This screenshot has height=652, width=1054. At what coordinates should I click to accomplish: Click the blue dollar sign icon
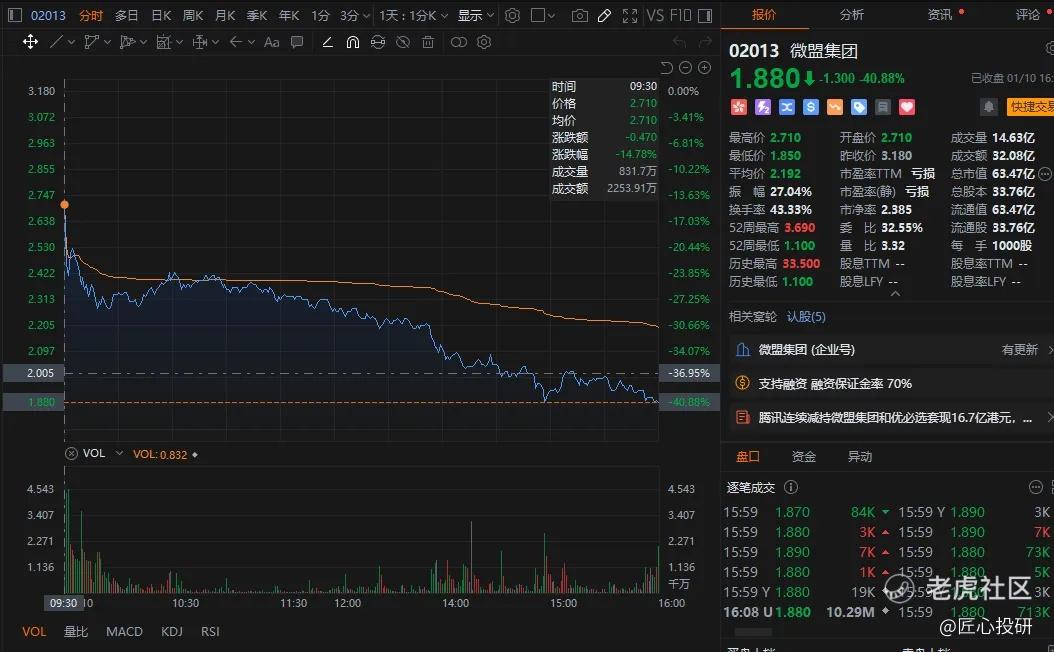click(811, 107)
